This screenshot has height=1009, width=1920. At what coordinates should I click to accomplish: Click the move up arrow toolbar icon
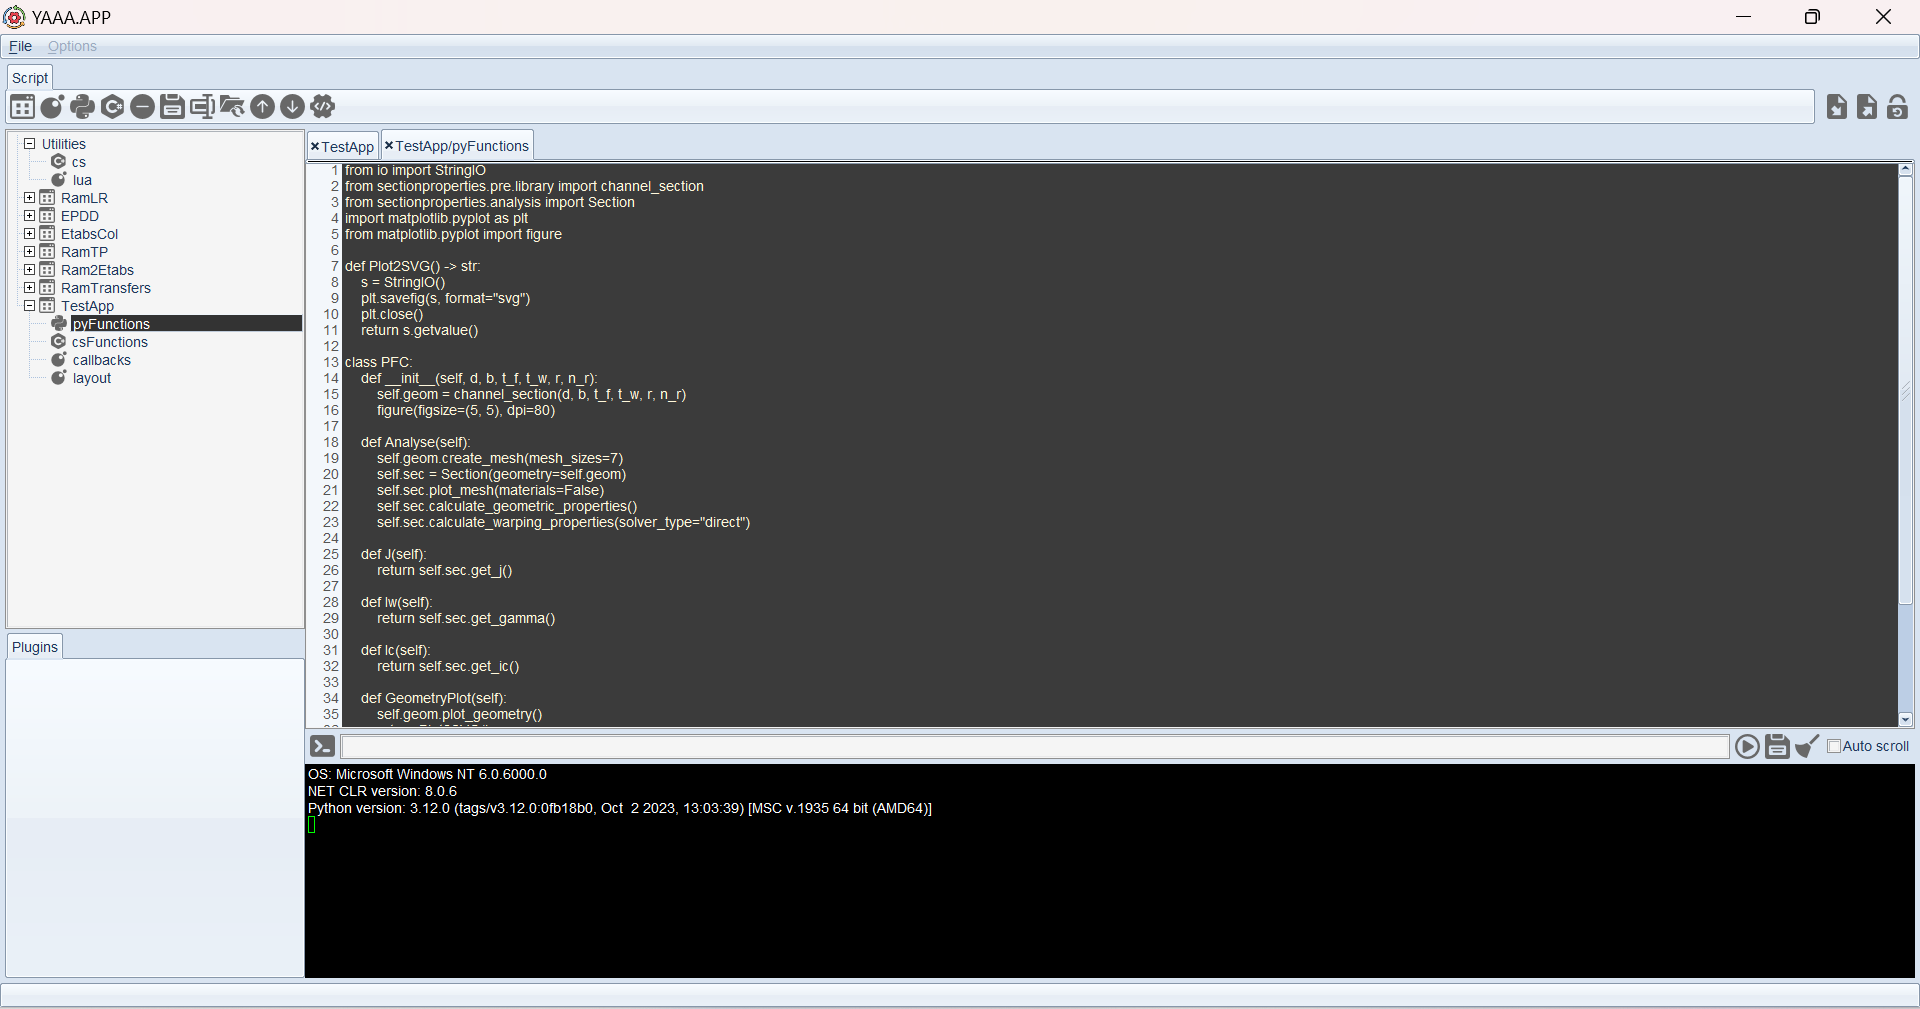point(262,106)
